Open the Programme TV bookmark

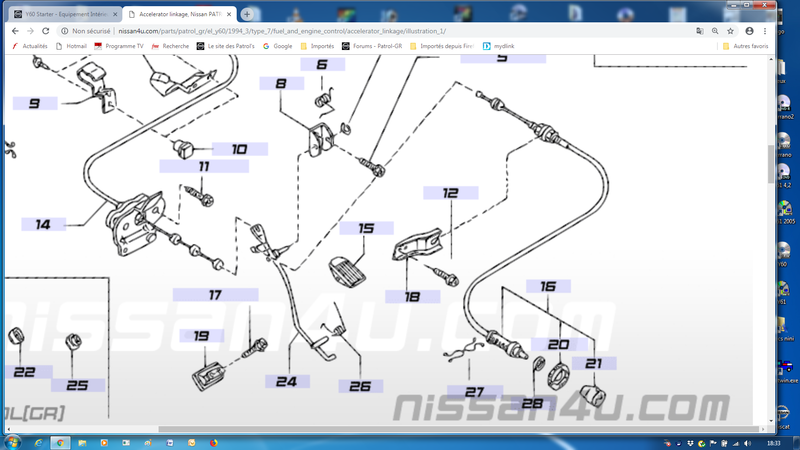pyautogui.click(x=119, y=46)
